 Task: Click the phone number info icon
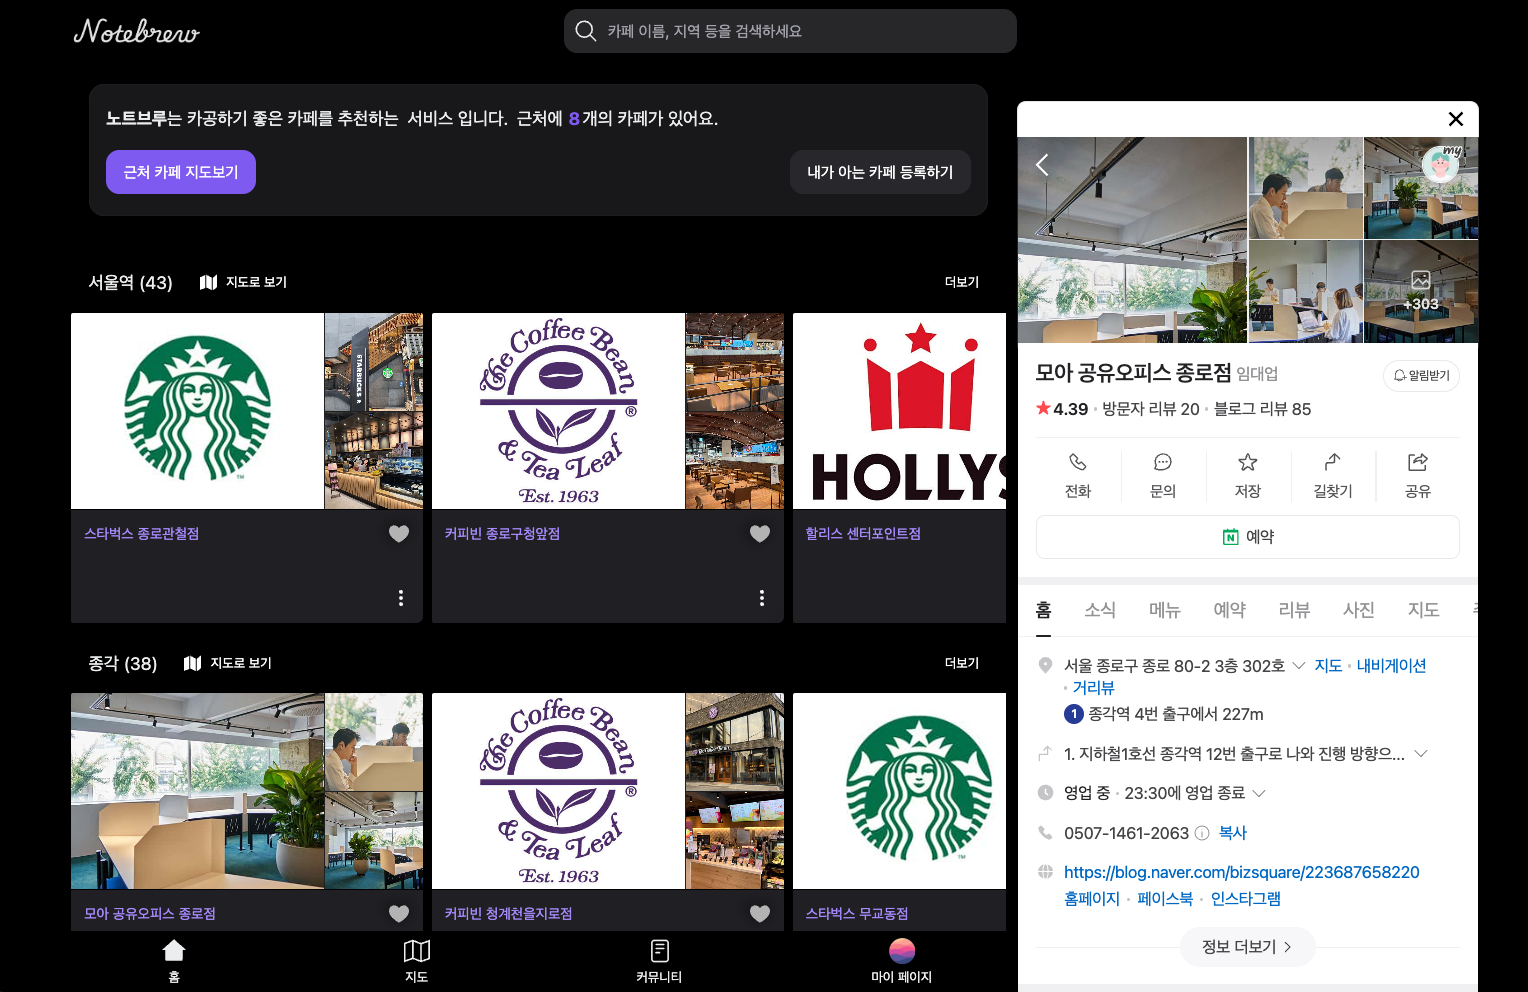[x=1202, y=833]
